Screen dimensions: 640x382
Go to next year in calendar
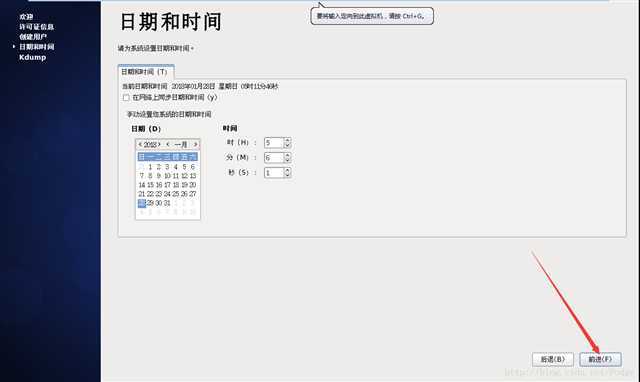[159, 144]
